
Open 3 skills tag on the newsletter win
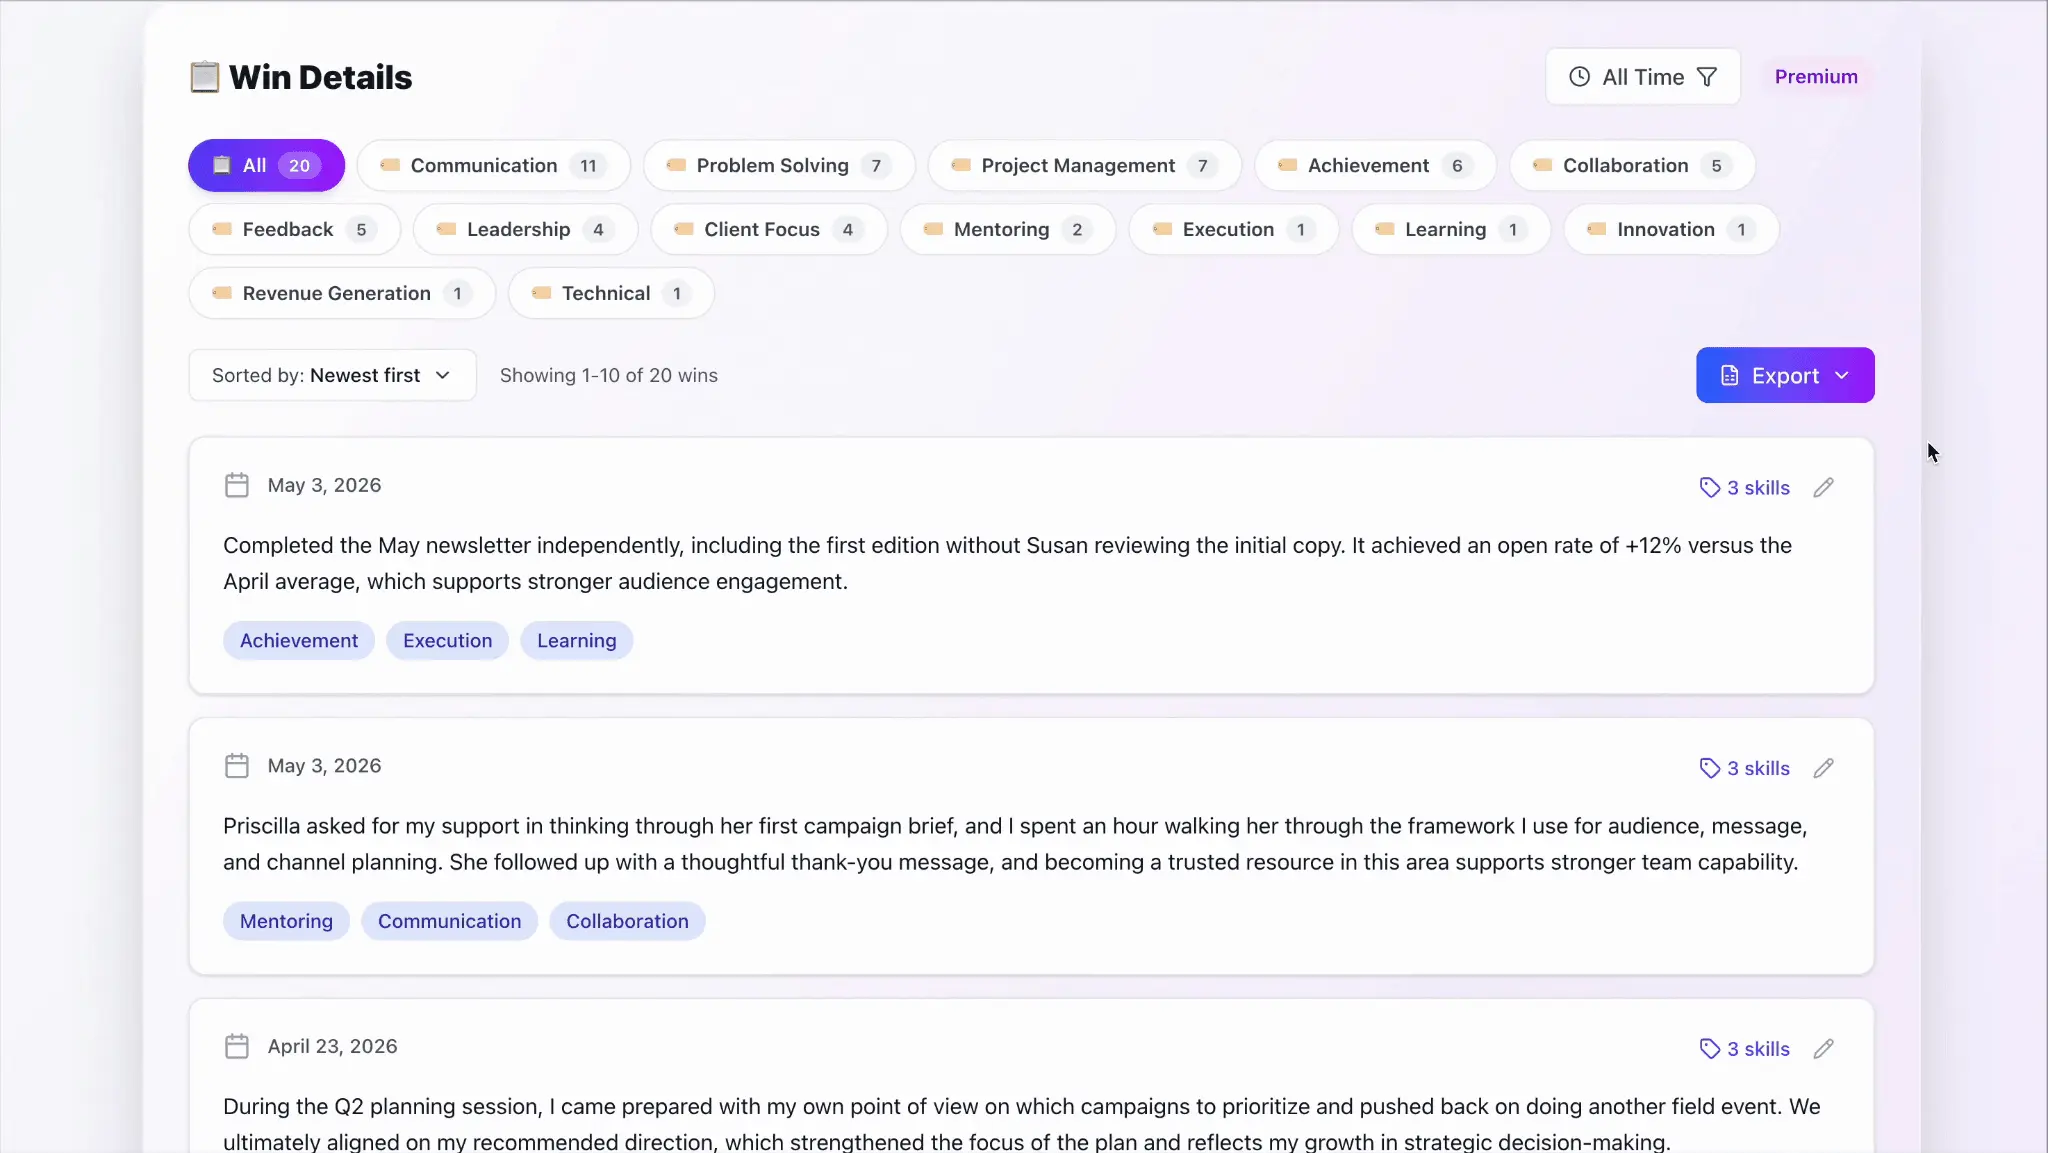1744,487
